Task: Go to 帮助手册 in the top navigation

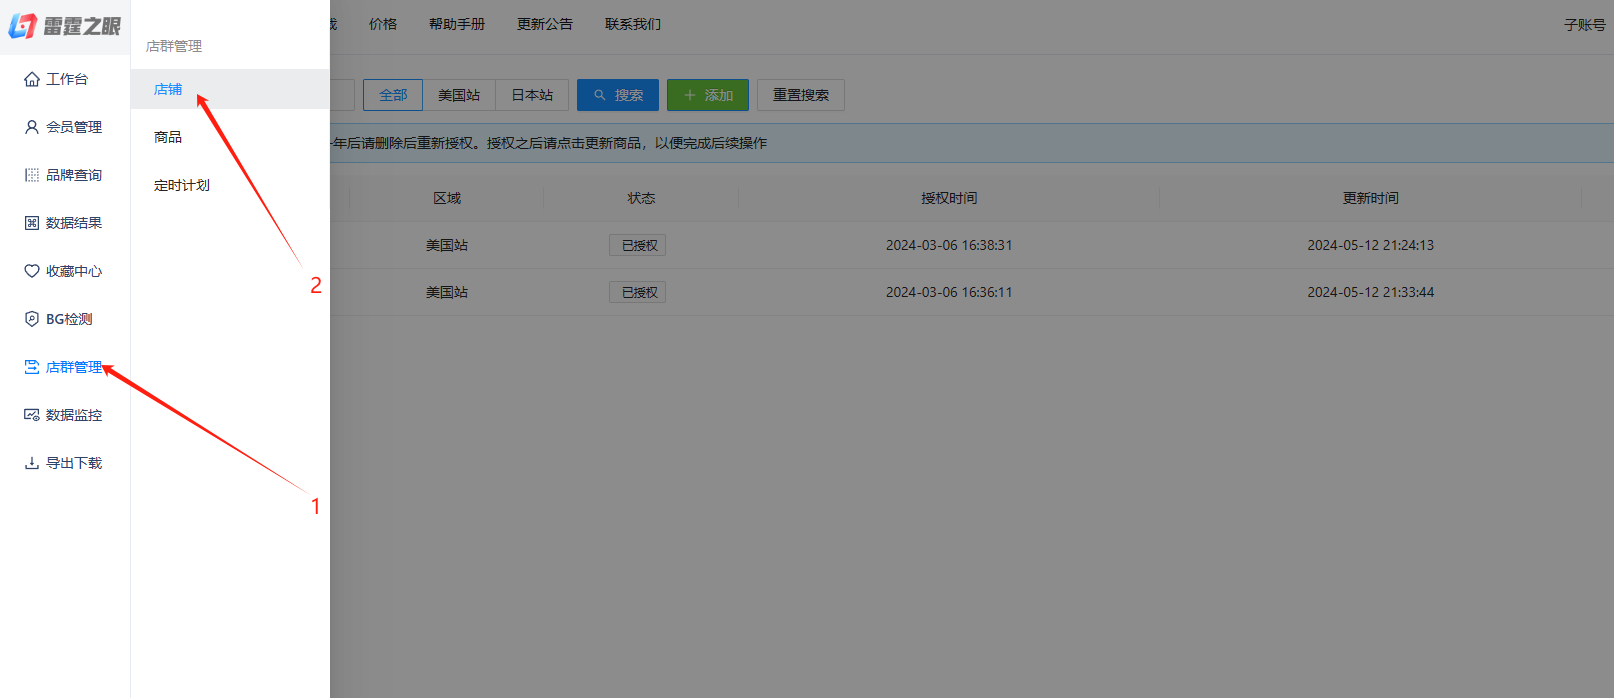Action: click(457, 24)
